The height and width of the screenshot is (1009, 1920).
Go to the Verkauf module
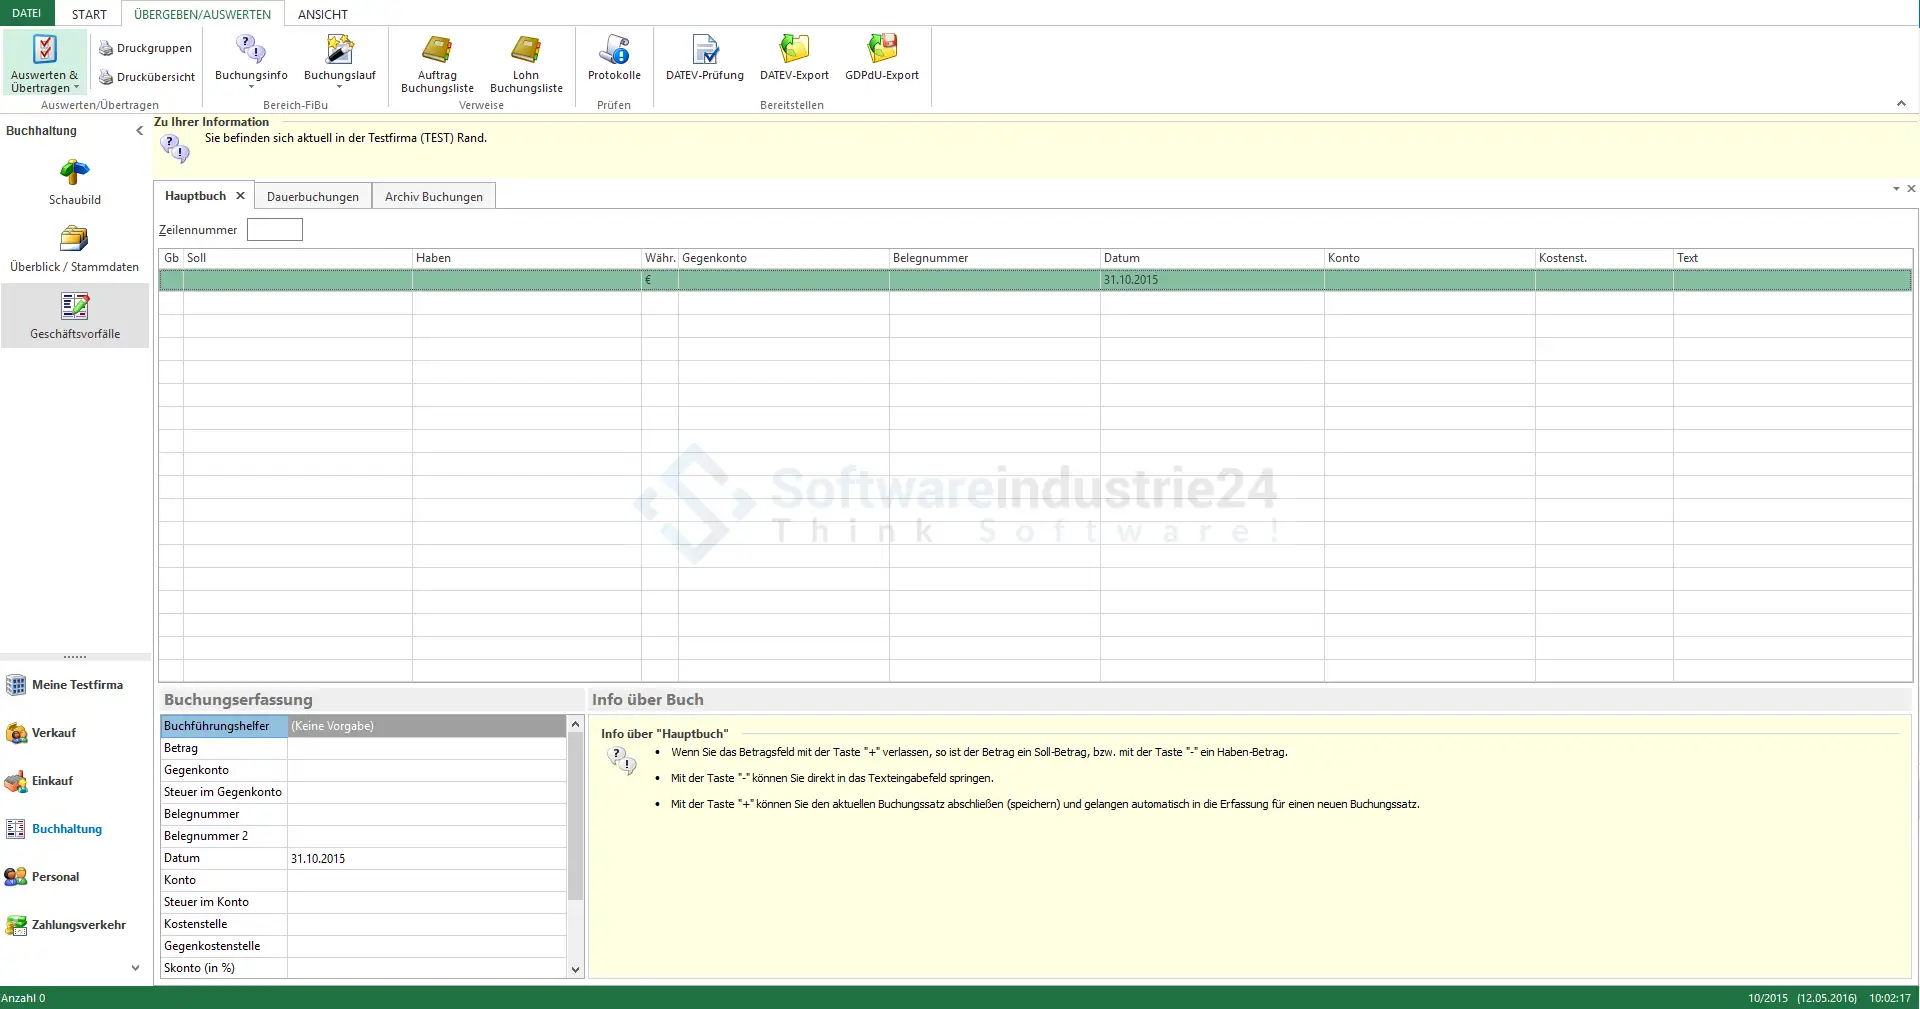click(54, 733)
